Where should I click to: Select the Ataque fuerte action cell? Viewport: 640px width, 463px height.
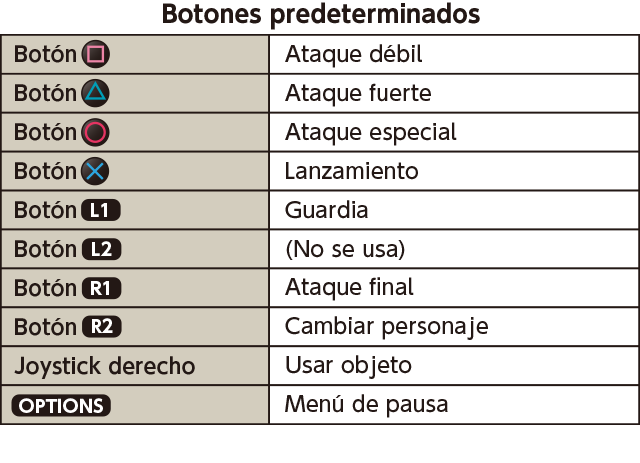click(x=454, y=93)
